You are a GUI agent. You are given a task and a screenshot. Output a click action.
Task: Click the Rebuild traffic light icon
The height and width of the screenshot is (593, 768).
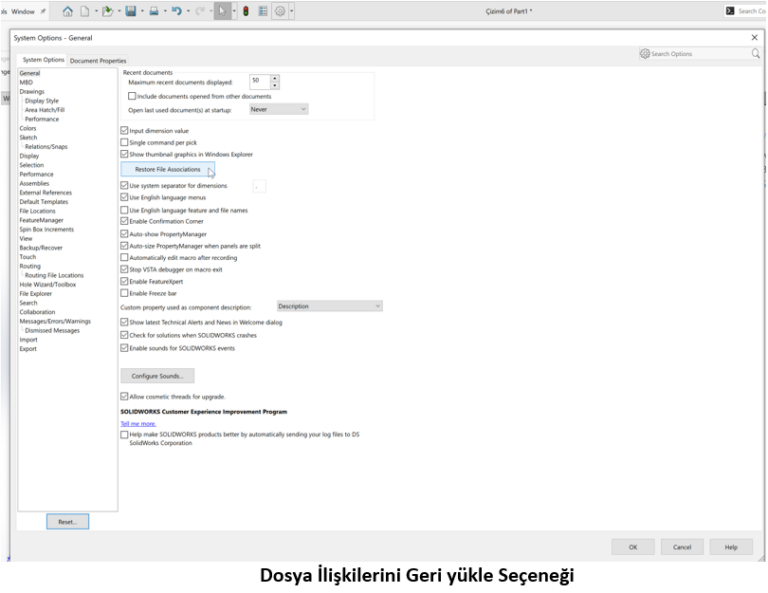click(246, 11)
